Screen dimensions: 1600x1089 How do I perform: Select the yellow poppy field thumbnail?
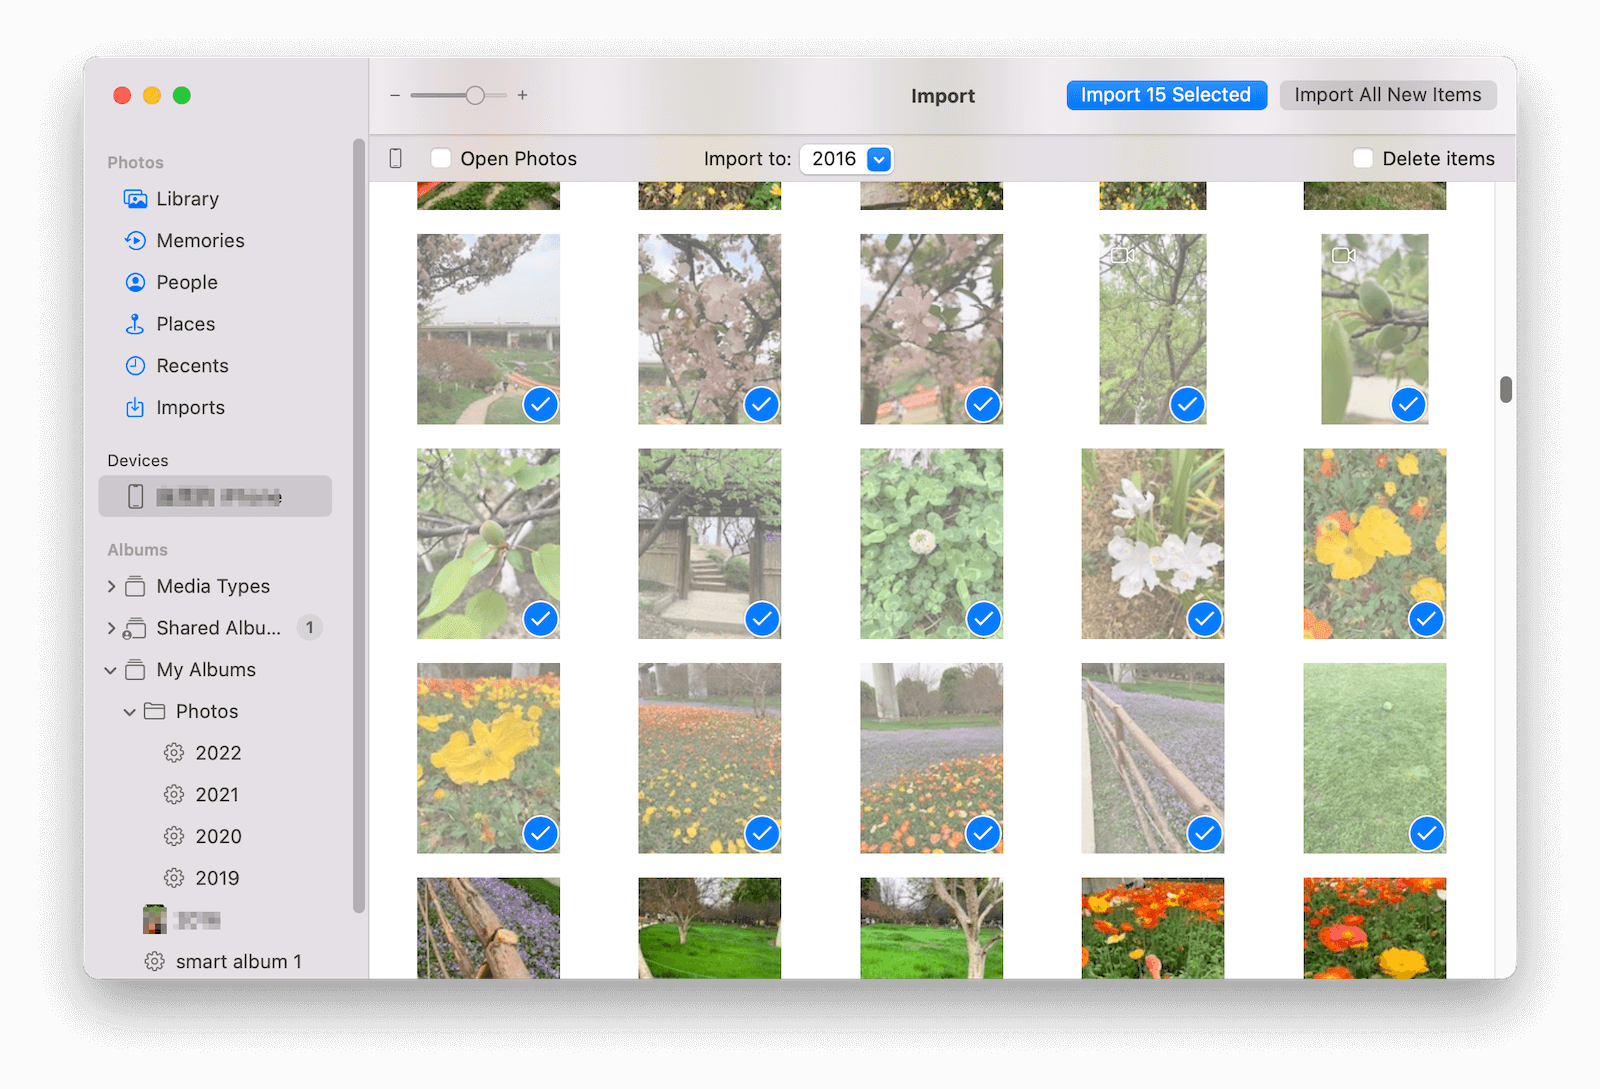click(x=710, y=757)
